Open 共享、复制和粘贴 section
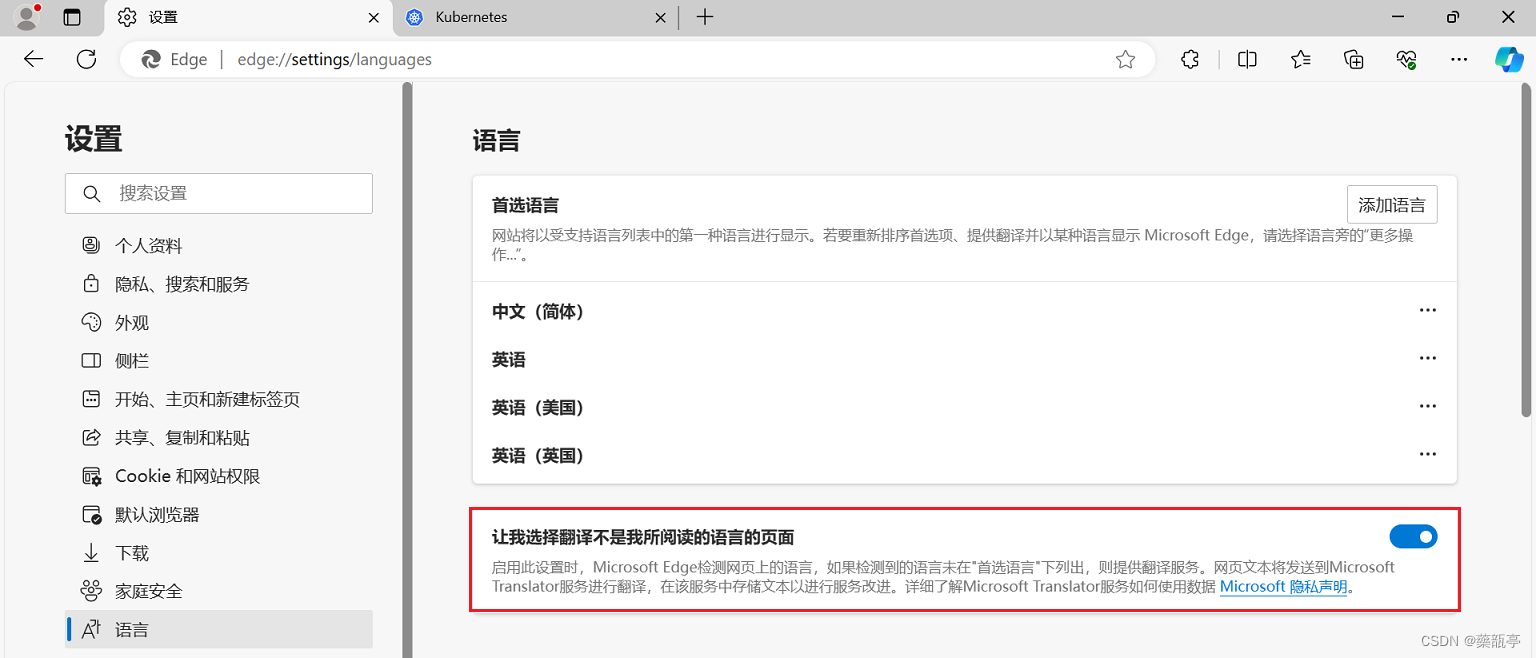 (218, 438)
